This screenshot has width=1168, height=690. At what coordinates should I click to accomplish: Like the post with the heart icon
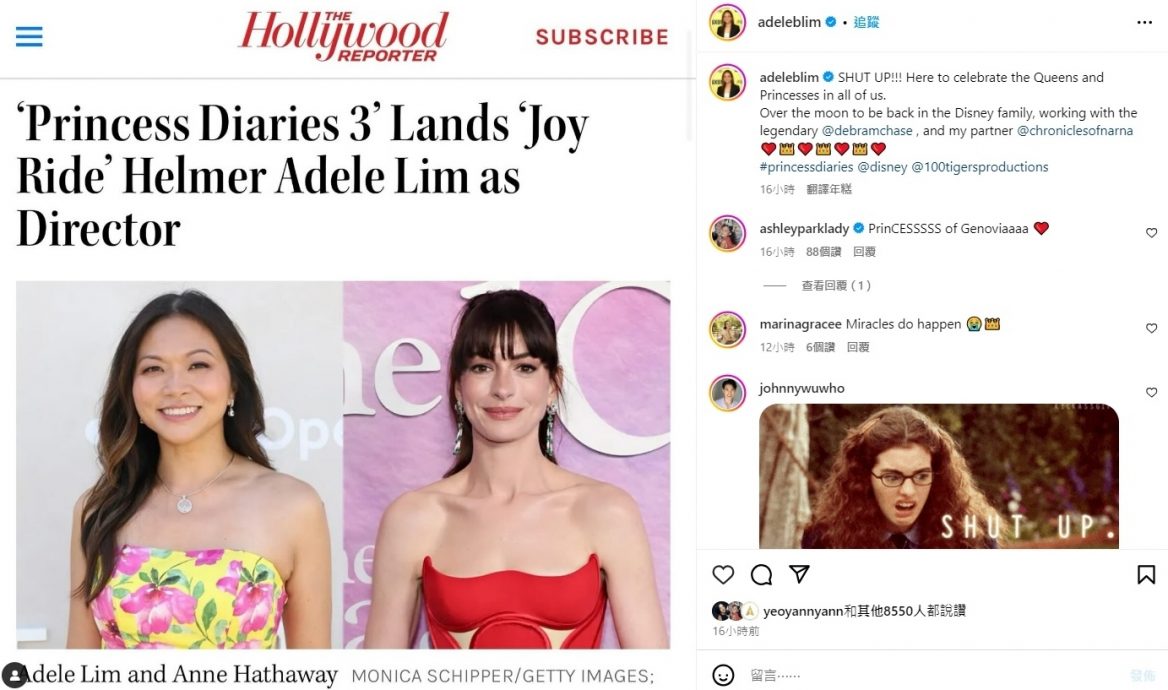(x=723, y=575)
